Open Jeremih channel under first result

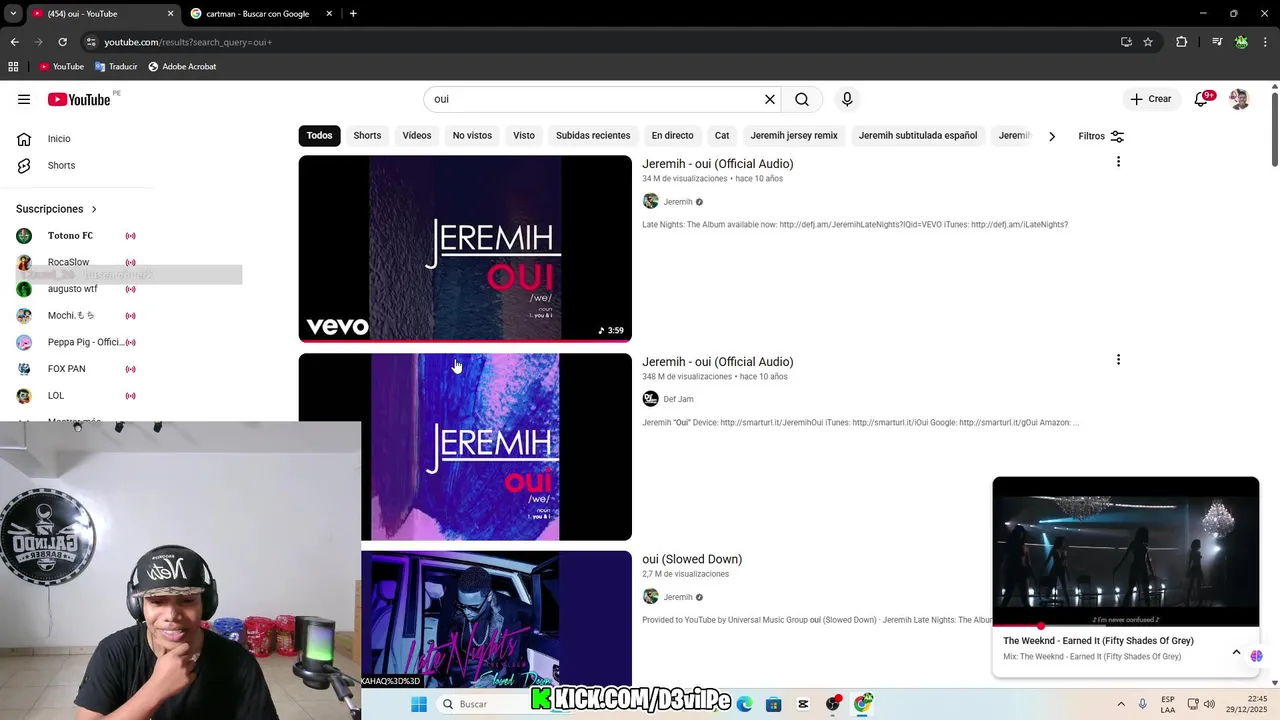point(678,202)
